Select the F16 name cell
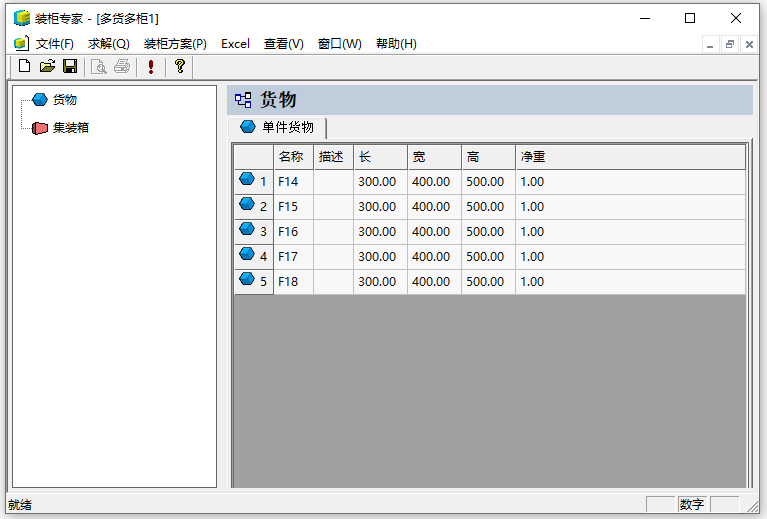The image size is (767, 519). click(x=293, y=232)
